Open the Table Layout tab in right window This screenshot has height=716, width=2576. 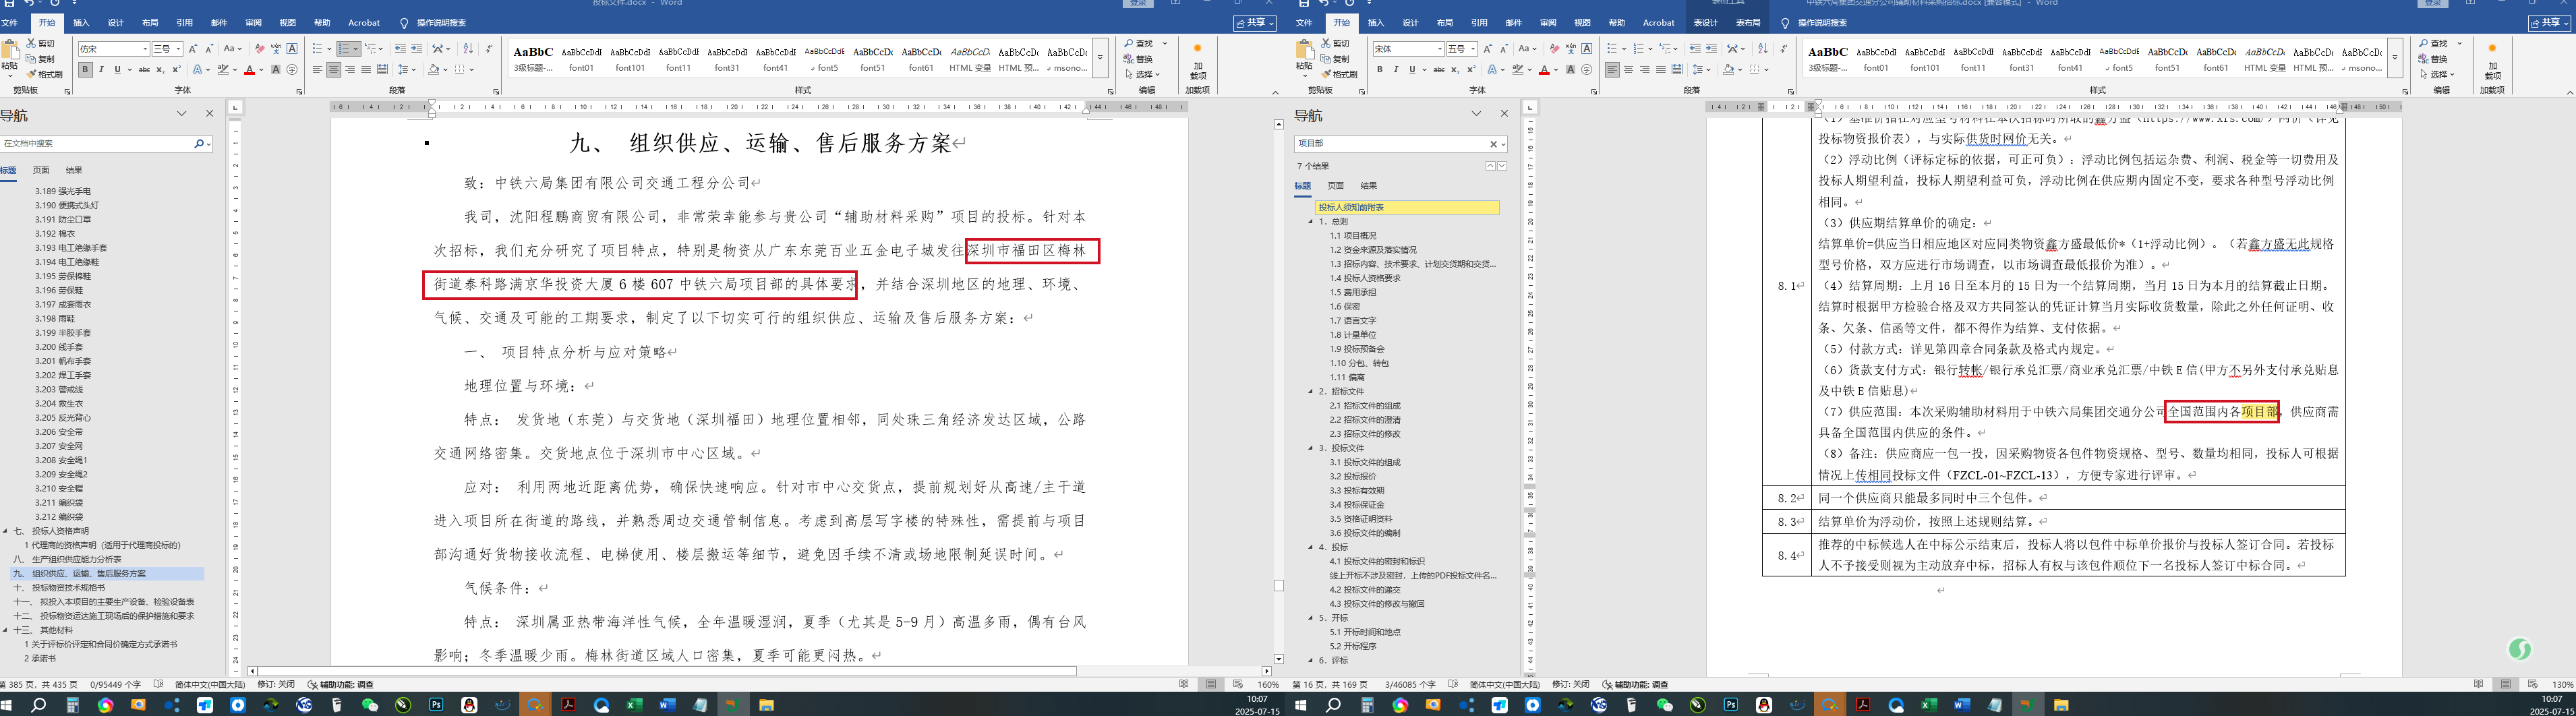[x=1749, y=23]
